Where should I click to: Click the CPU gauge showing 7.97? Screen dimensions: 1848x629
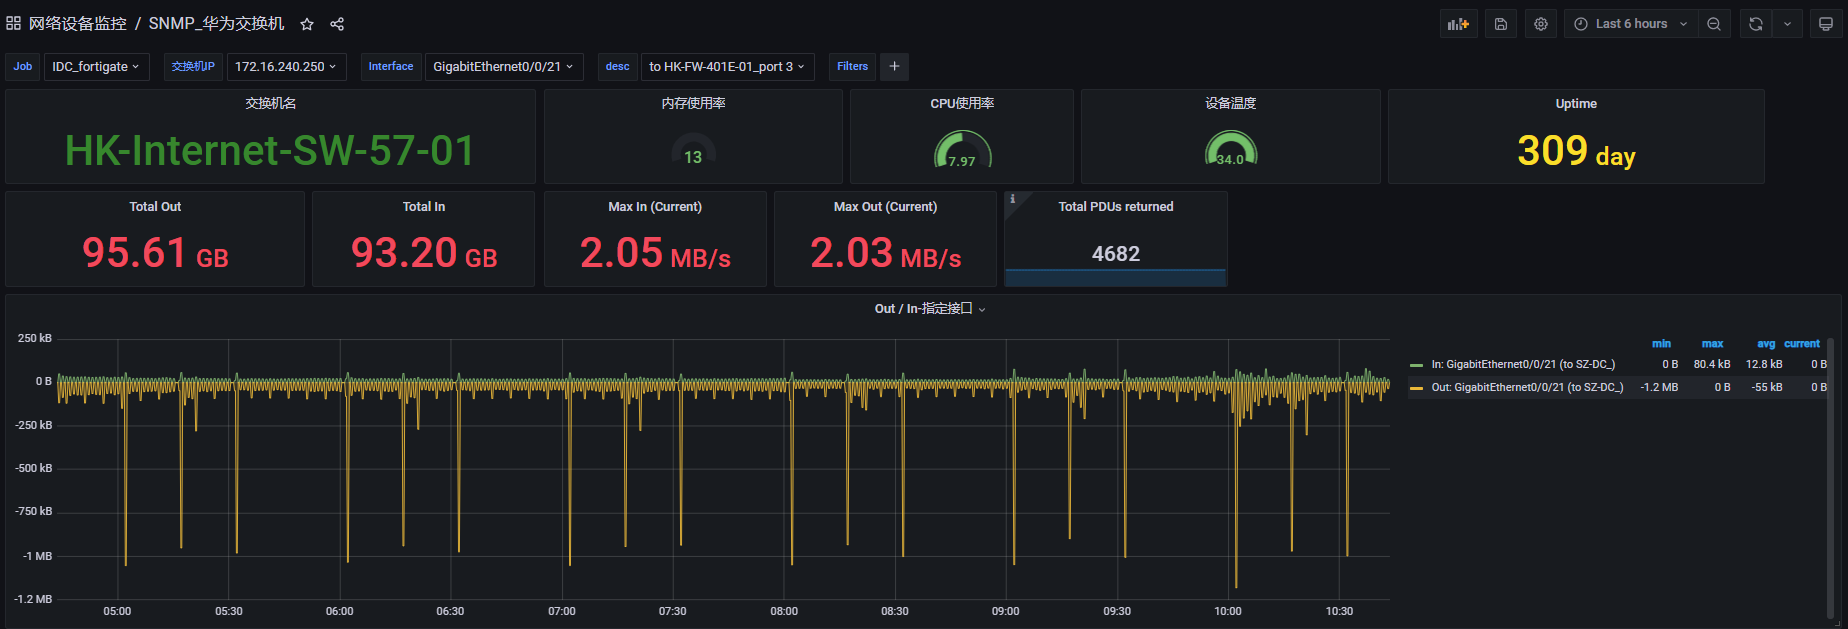coord(962,150)
